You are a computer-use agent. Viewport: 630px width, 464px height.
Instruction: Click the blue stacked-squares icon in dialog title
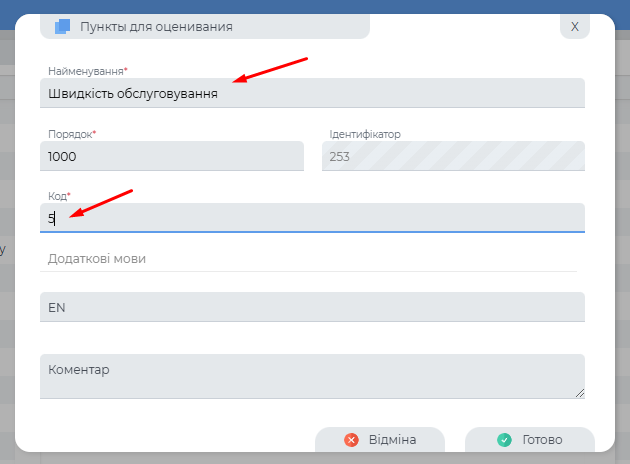[63, 27]
